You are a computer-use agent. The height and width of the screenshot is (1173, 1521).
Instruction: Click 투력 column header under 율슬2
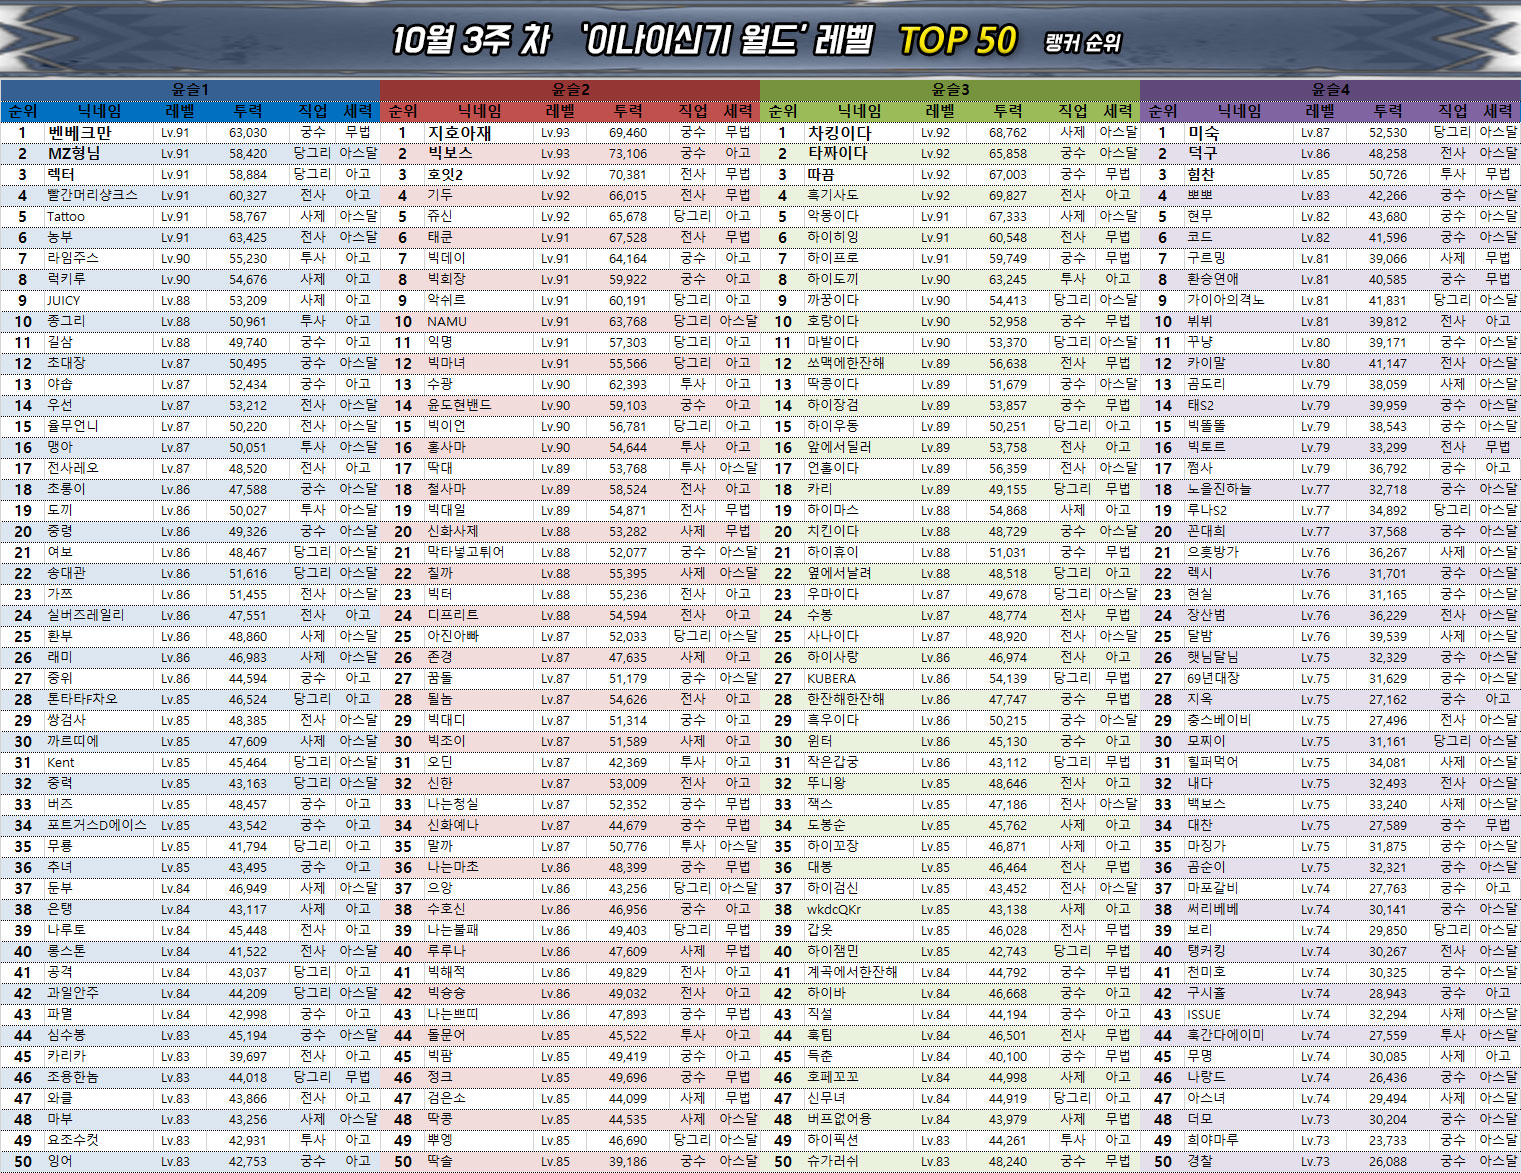[x=628, y=111]
